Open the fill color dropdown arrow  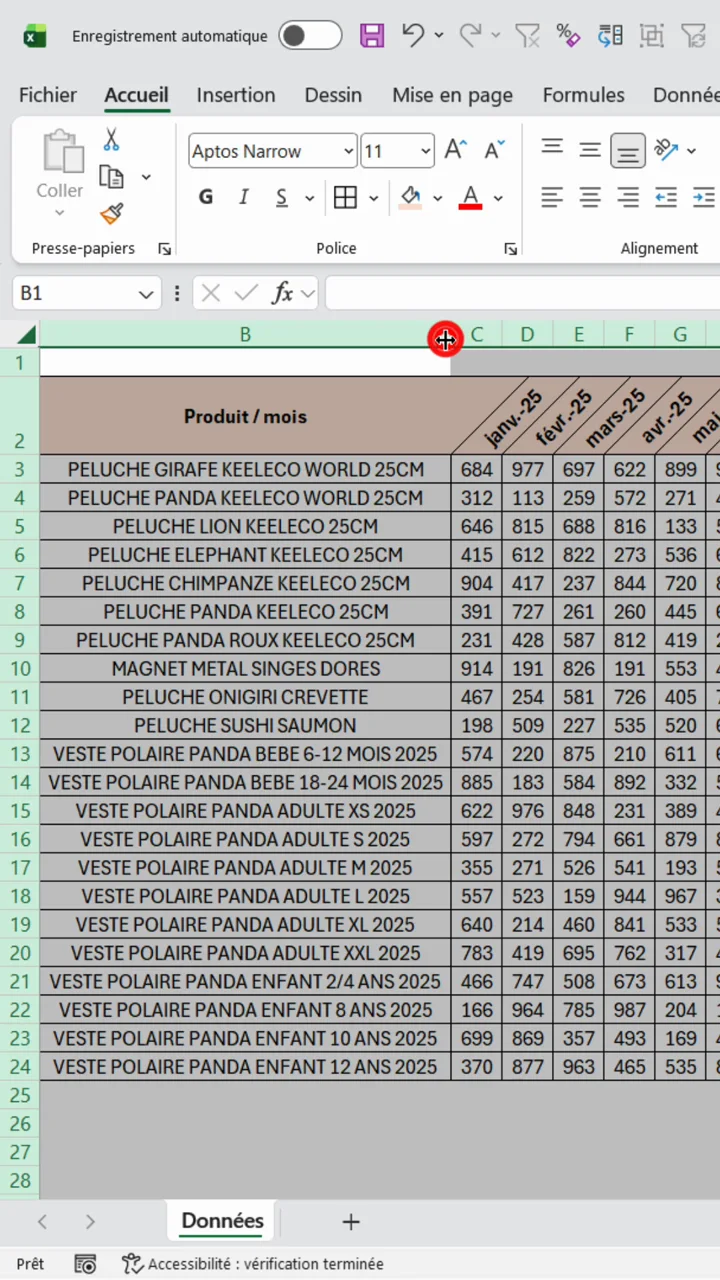pos(437,198)
